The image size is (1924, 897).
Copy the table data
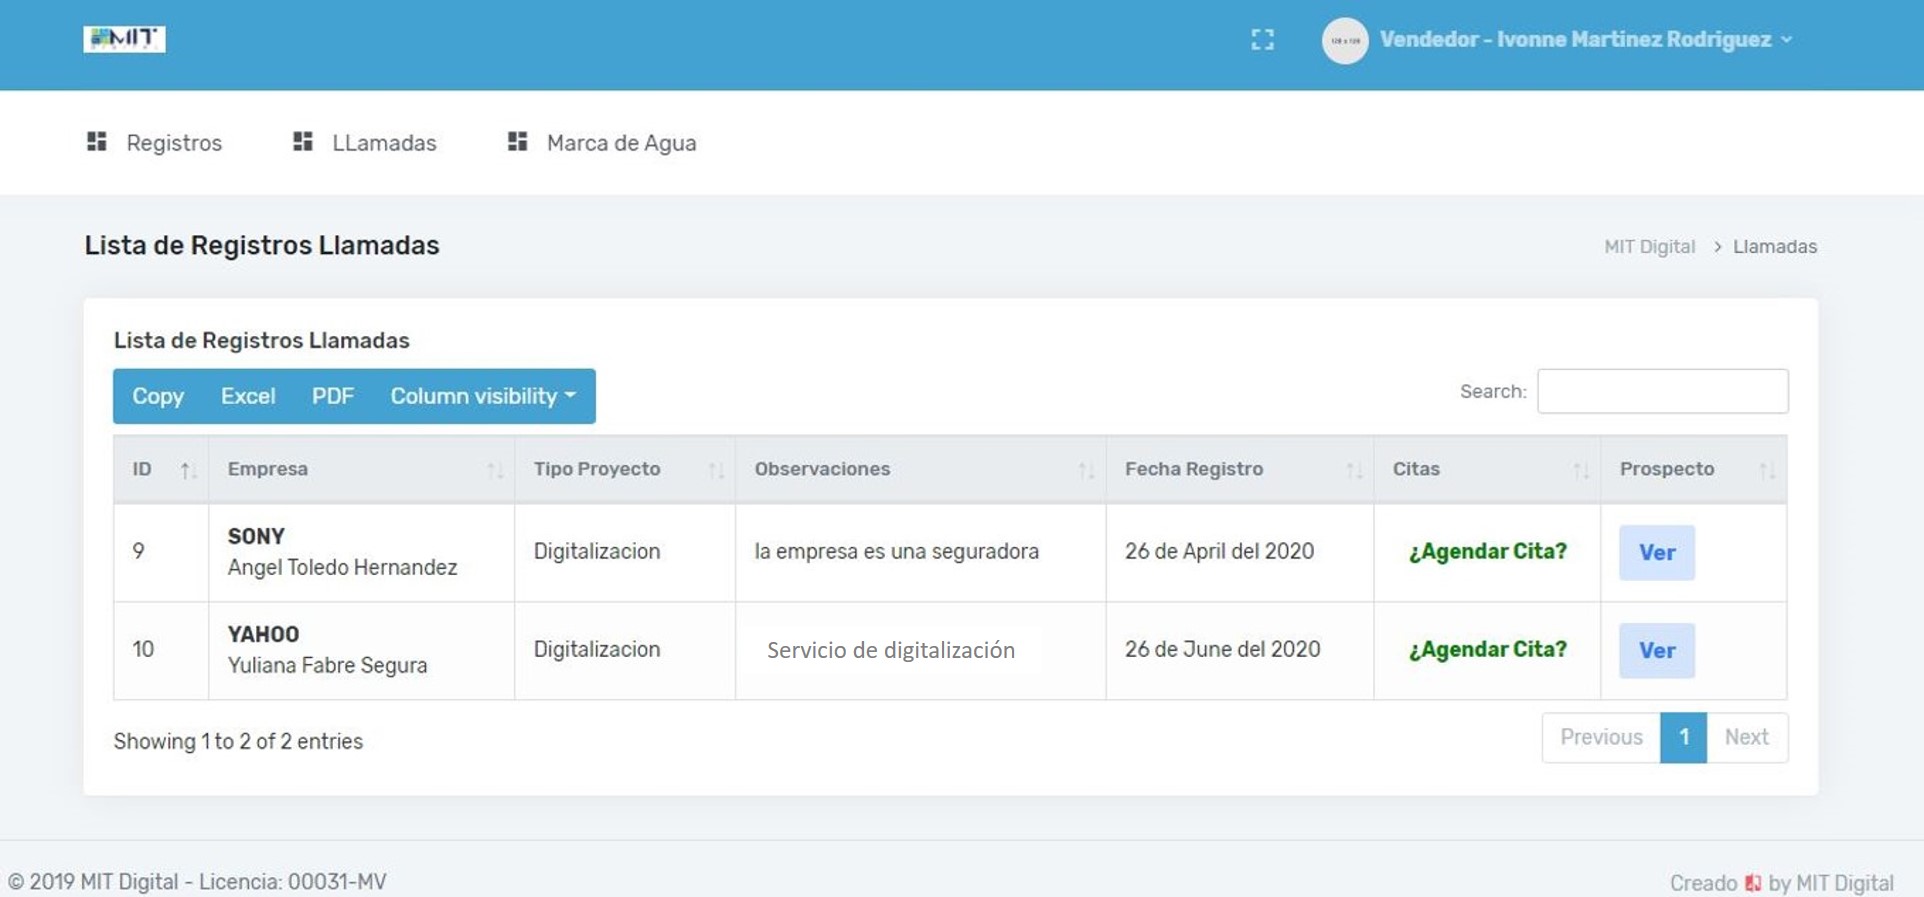158,396
